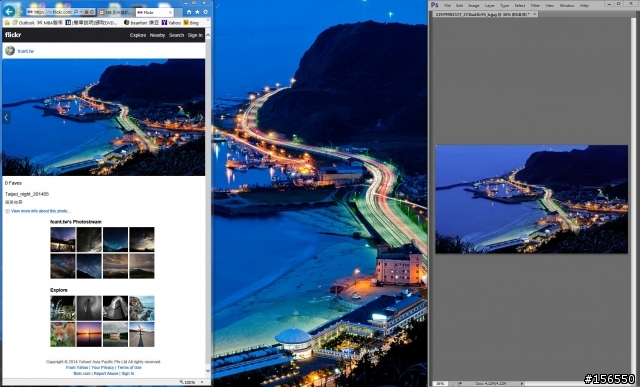Open the browser home icon

(x=189, y=12)
